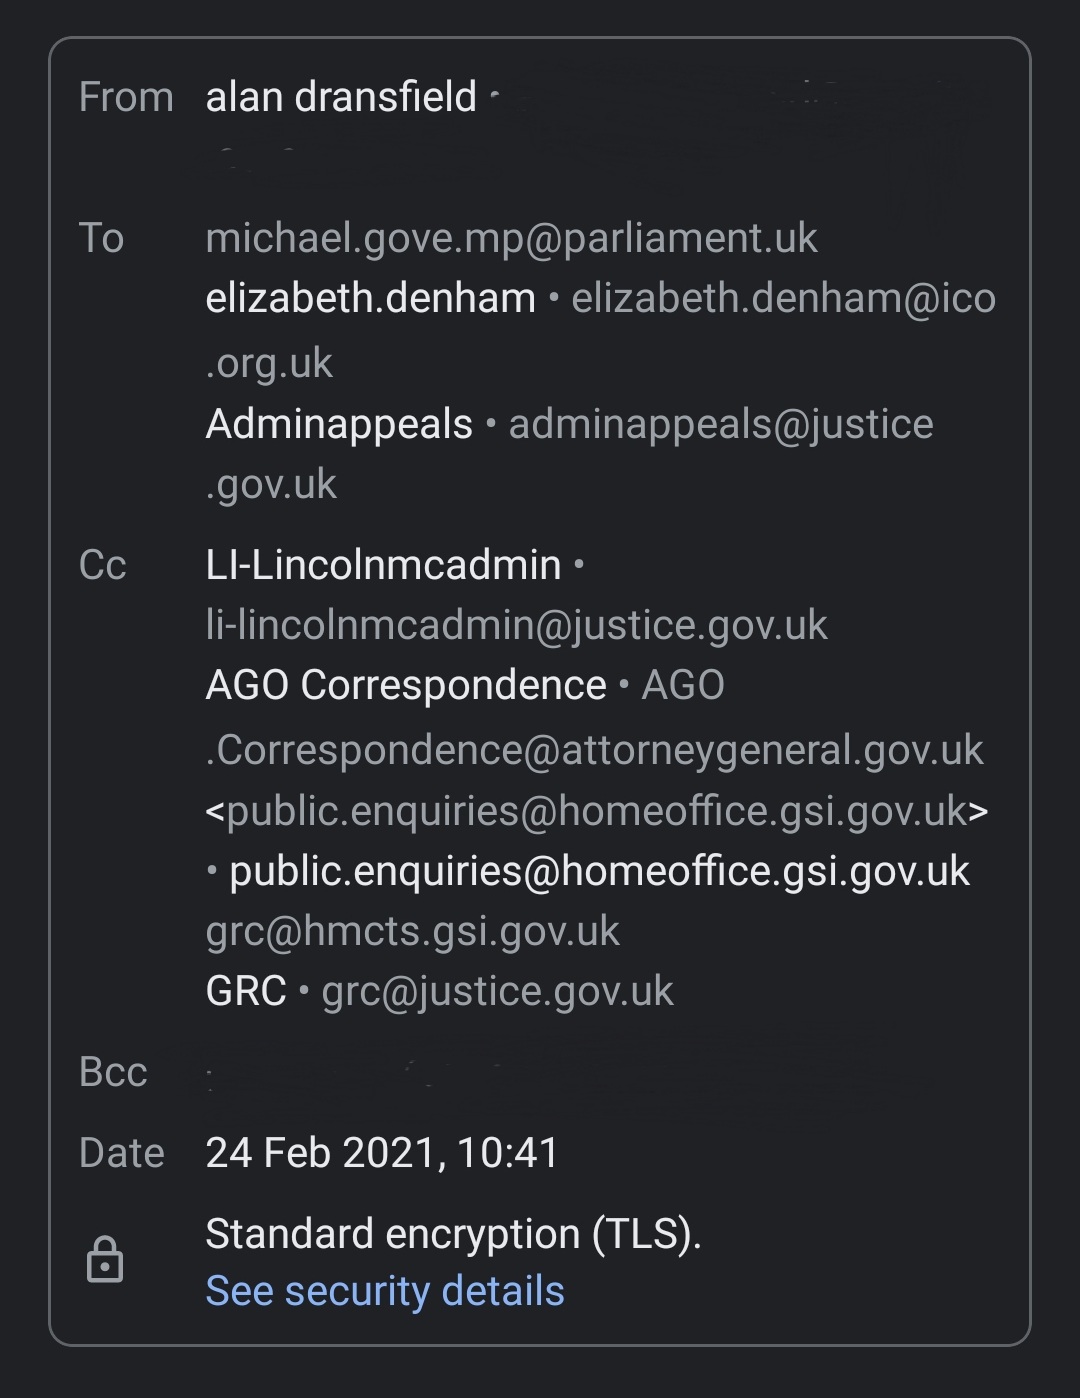Tap the grc@justice.gov.uk email address

tap(497, 991)
